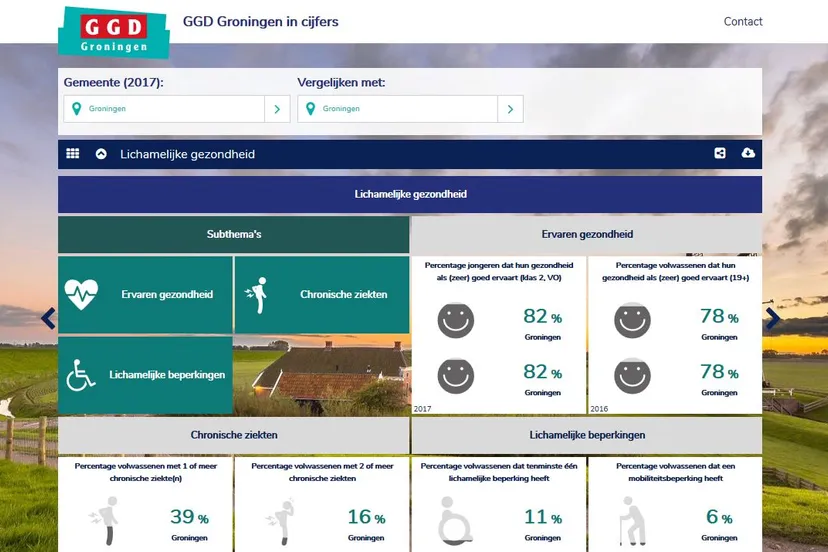The width and height of the screenshot is (828, 552).
Task: Click the 16 % chronische ziekten value
Action: click(x=366, y=517)
